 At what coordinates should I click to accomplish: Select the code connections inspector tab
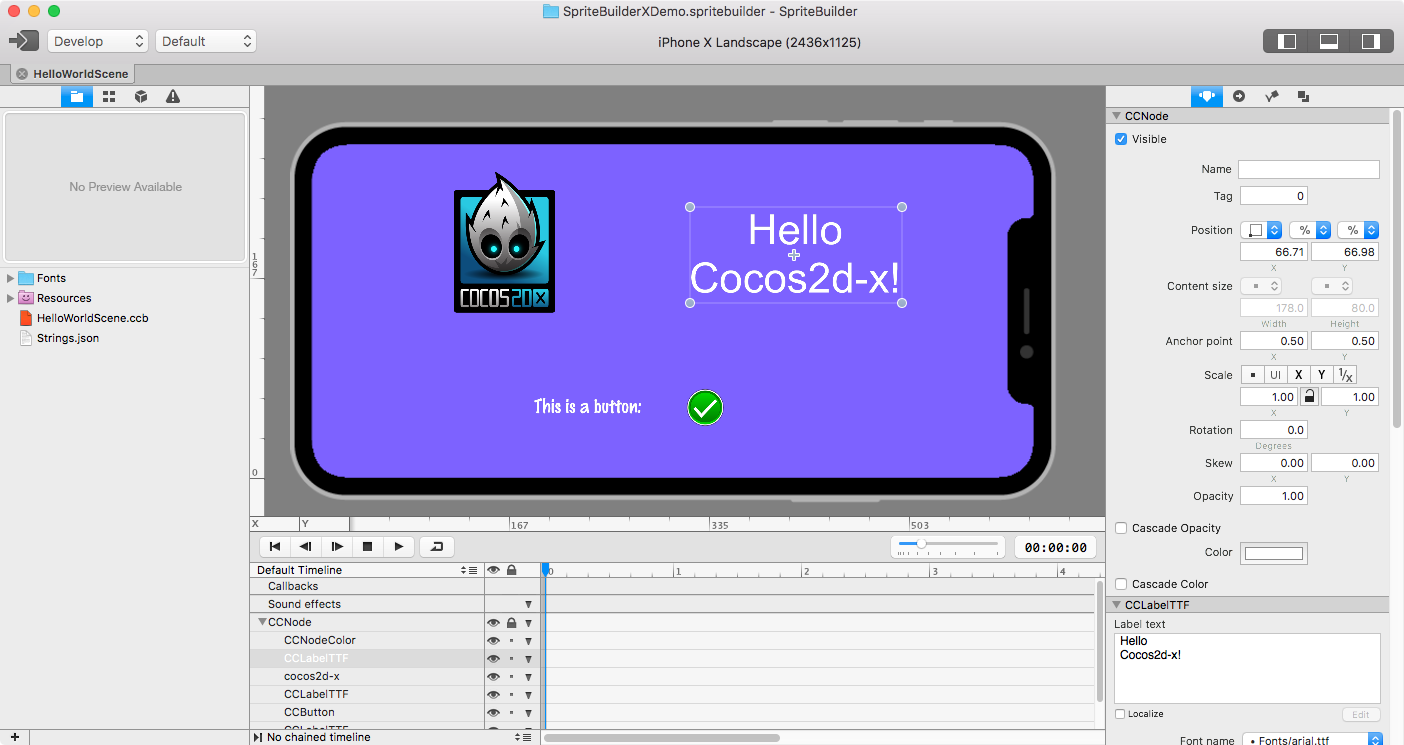tap(1239, 96)
